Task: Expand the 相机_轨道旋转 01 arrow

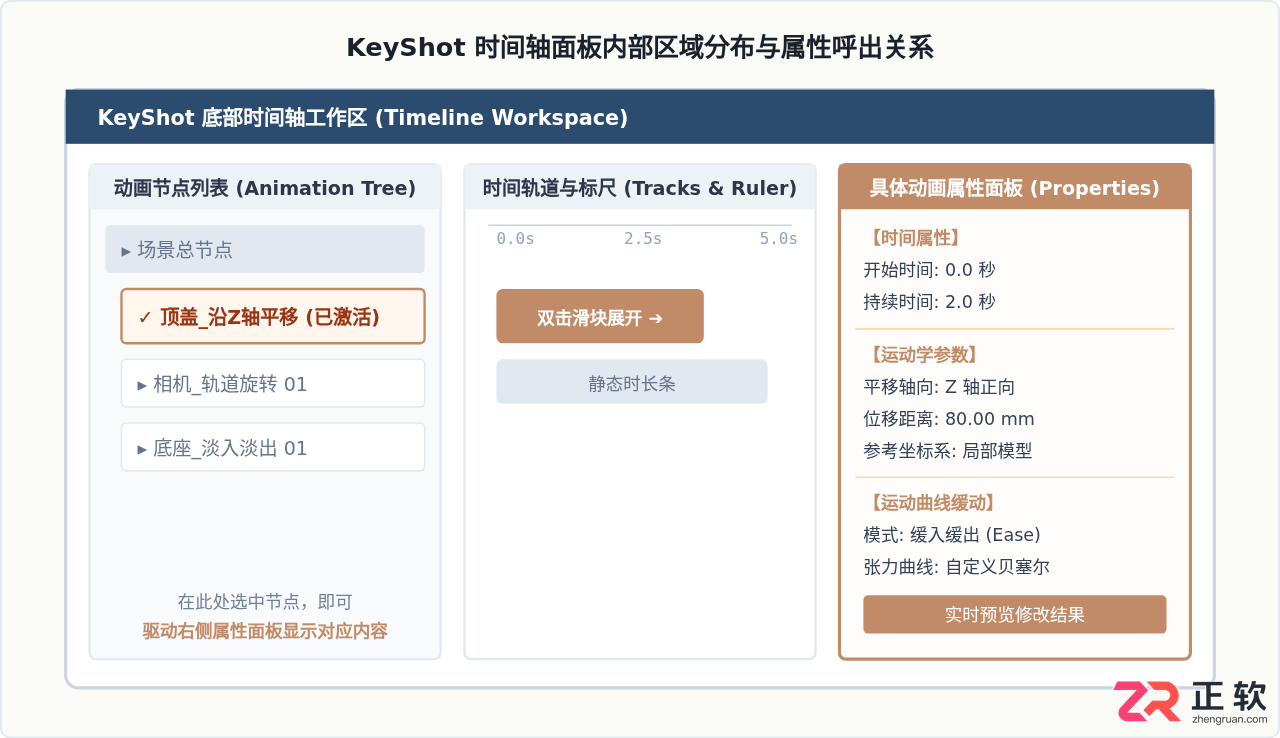Action: (142, 385)
